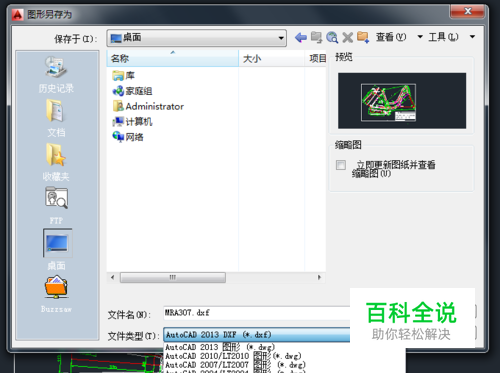Open the Buzzsaw location shortcut
The width and height of the screenshot is (500, 373).
click(56, 294)
